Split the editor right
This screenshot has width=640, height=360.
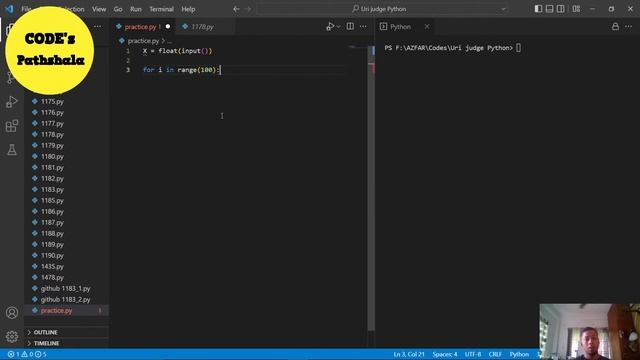pyautogui.click(x=350, y=27)
